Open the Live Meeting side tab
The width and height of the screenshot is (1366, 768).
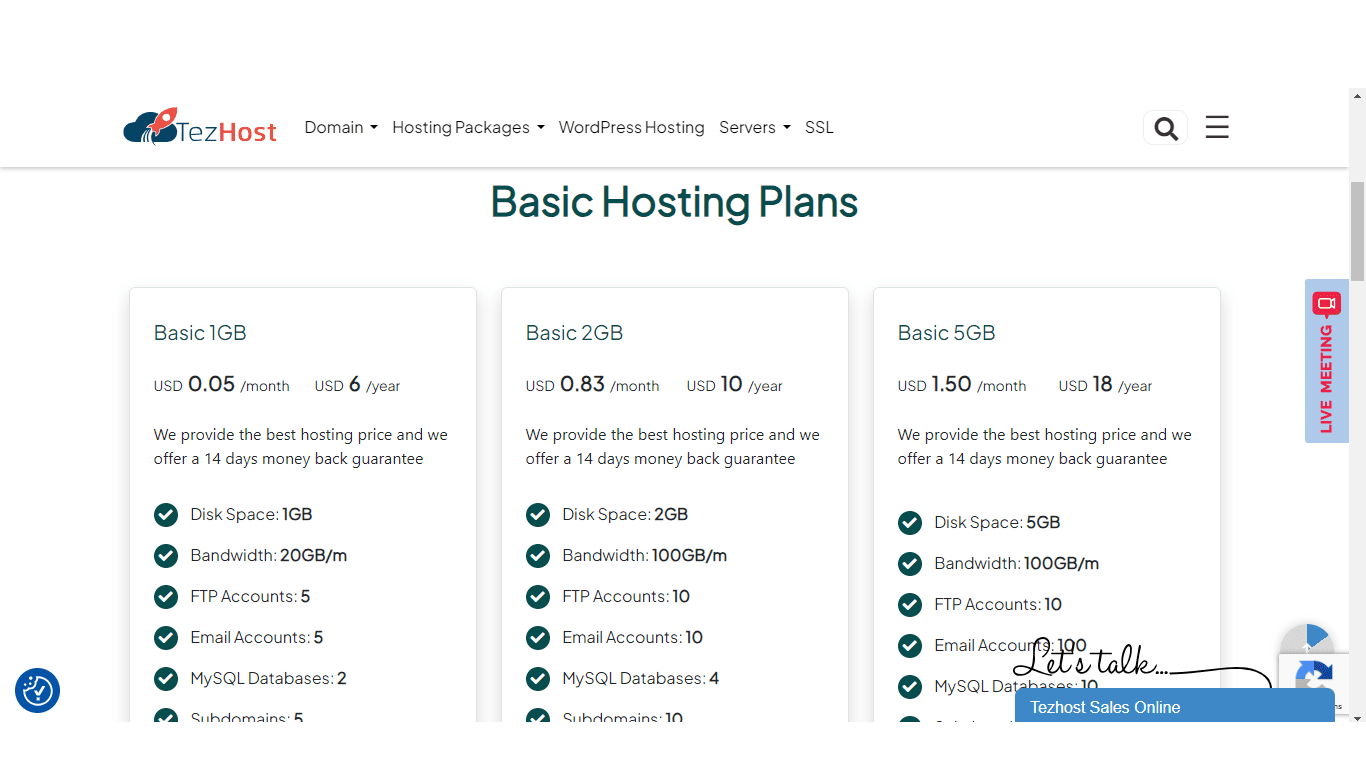(1326, 361)
